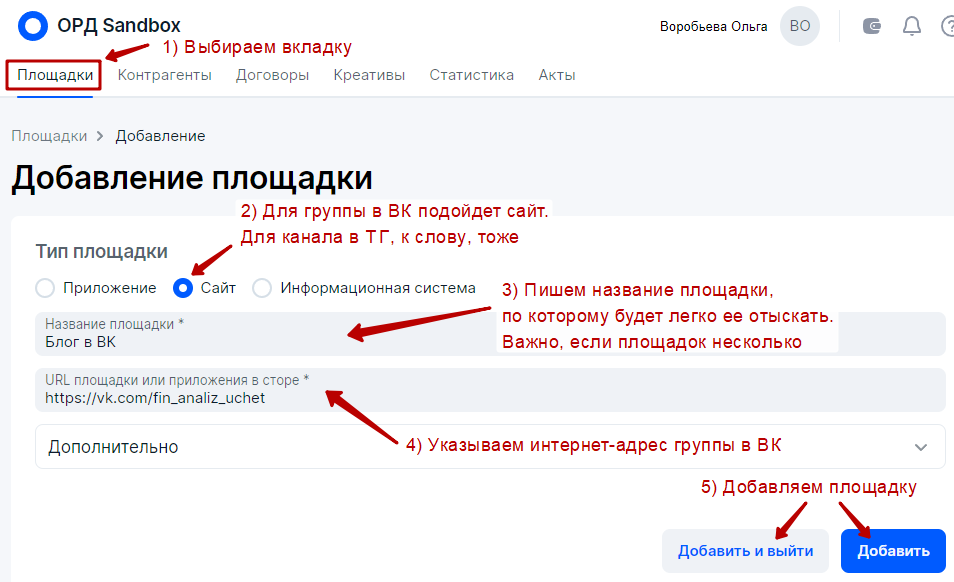Click the Добавление breadcrumb text
The width and height of the screenshot is (954, 582).
pyautogui.click(x=160, y=136)
